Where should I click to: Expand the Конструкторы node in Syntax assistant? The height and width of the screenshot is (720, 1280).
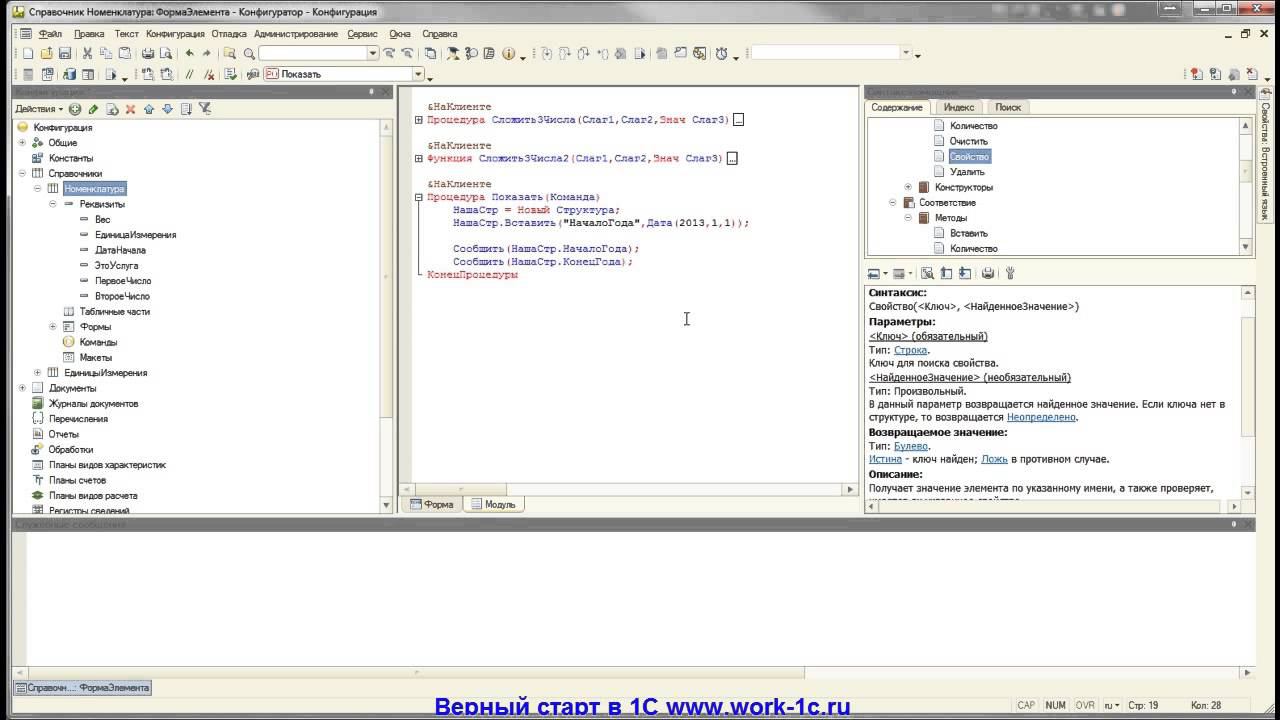[x=908, y=187]
